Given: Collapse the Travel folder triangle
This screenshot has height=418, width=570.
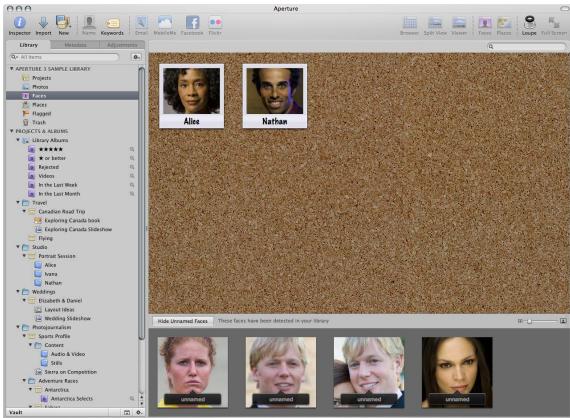Looking at the screenshot, I should click(18, 202).
